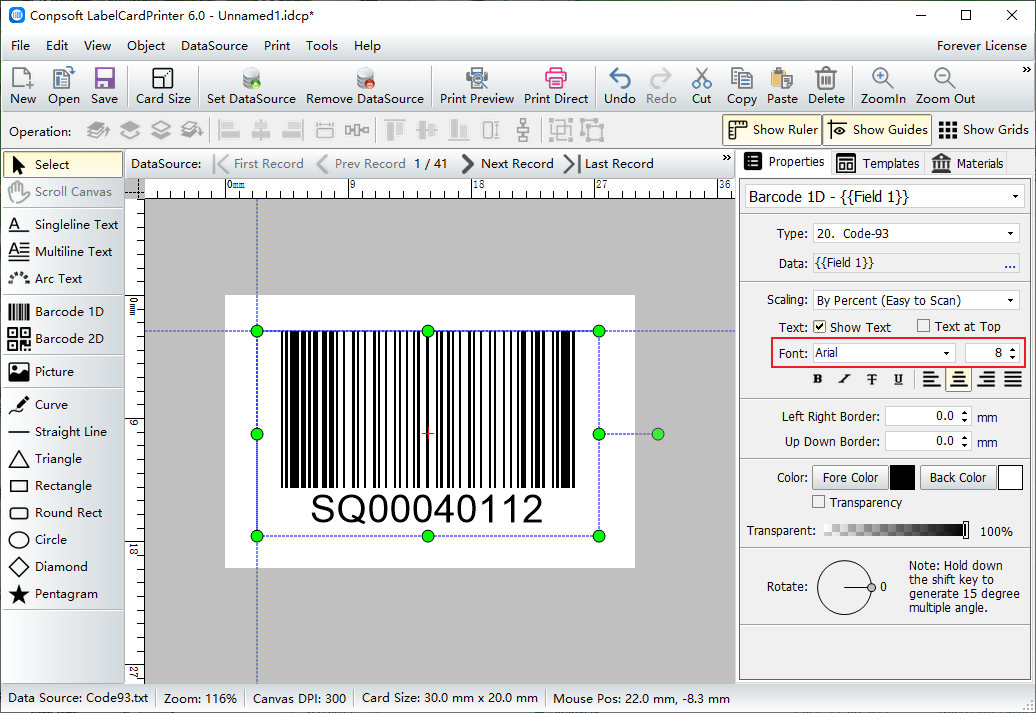Screen dimensions: 1036x713
Task: Select the Curve drawing tool
Action: pyautogui.click(x=63, y=404)
